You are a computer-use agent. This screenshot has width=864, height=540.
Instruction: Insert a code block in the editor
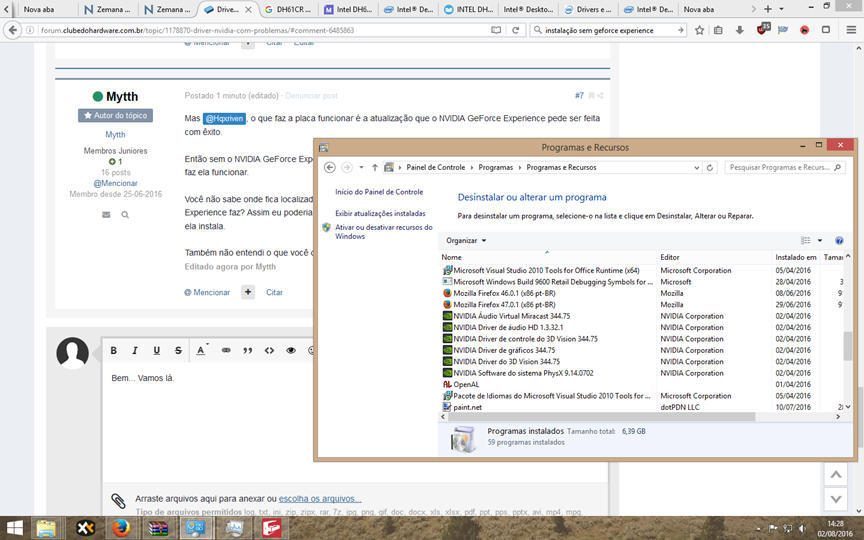[x=269, y=350]
